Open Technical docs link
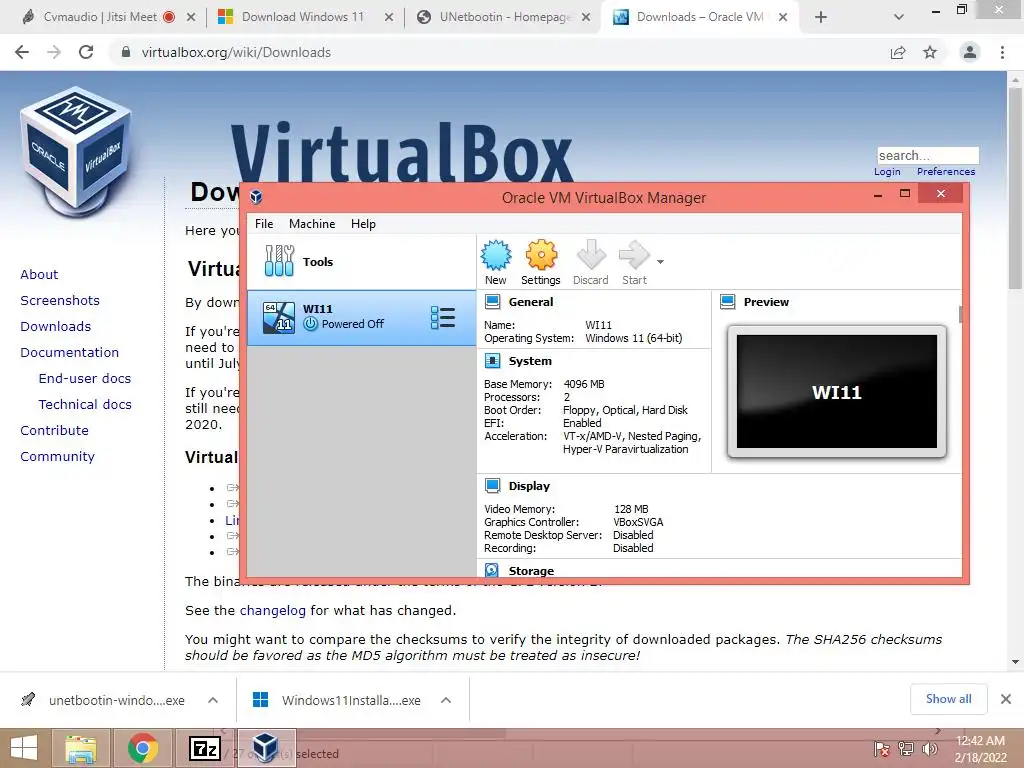Viewport: 1024px width, 768px height. (85, 405)
